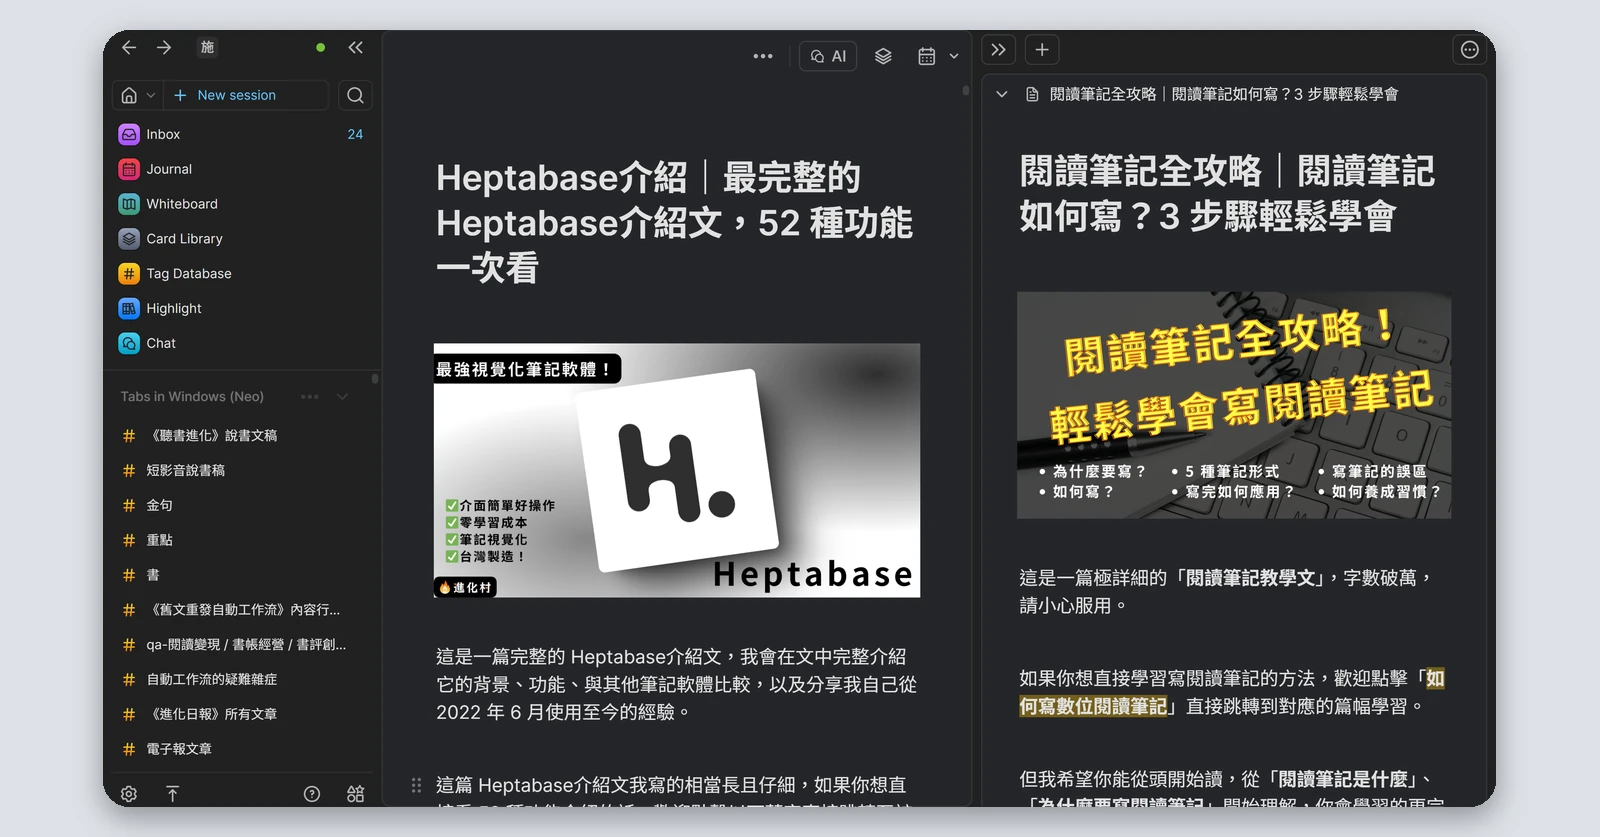The width and height of the screenshot is (1600, 837).
Task: Open the calendar icon in toolbar
Action: tap(927, 56)
